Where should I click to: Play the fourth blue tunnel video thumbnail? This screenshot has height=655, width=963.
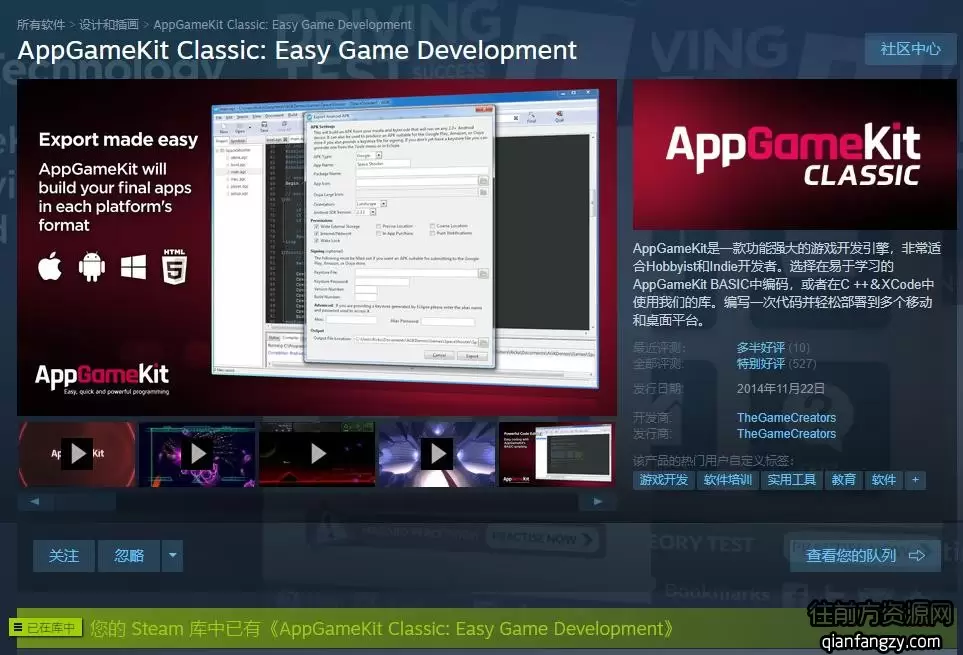(437, 454)
